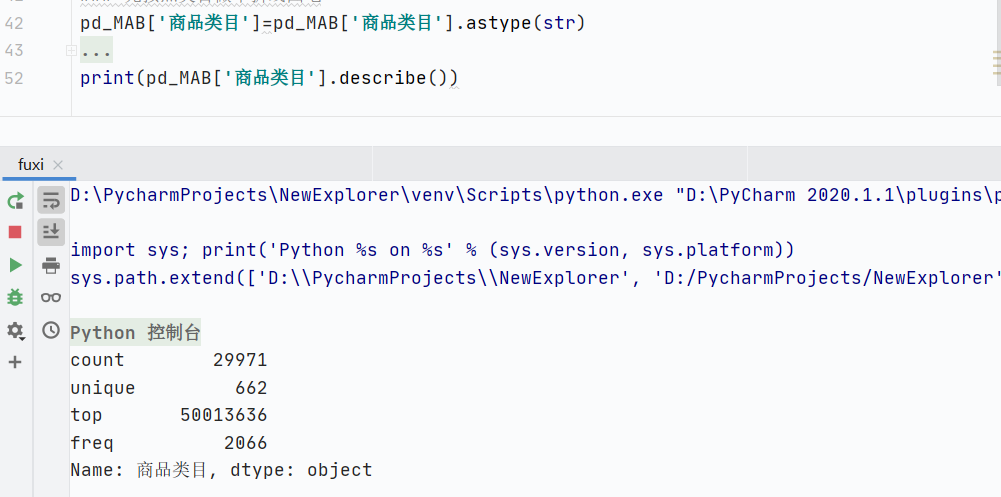Screen dimensions: 1001x497
Task: Open console command history clock icon
Action: (x=51, y=330)
